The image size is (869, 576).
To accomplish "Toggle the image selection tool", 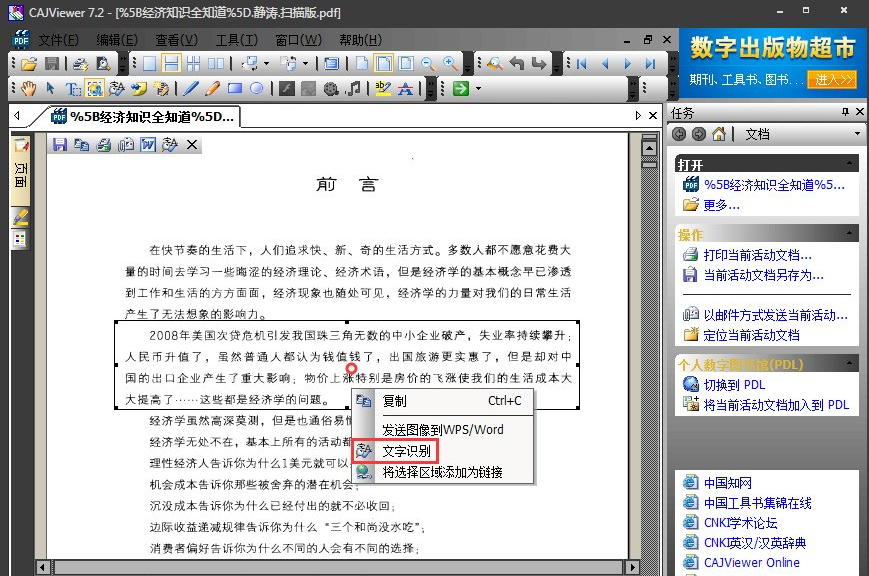I will tap(95, 88).
